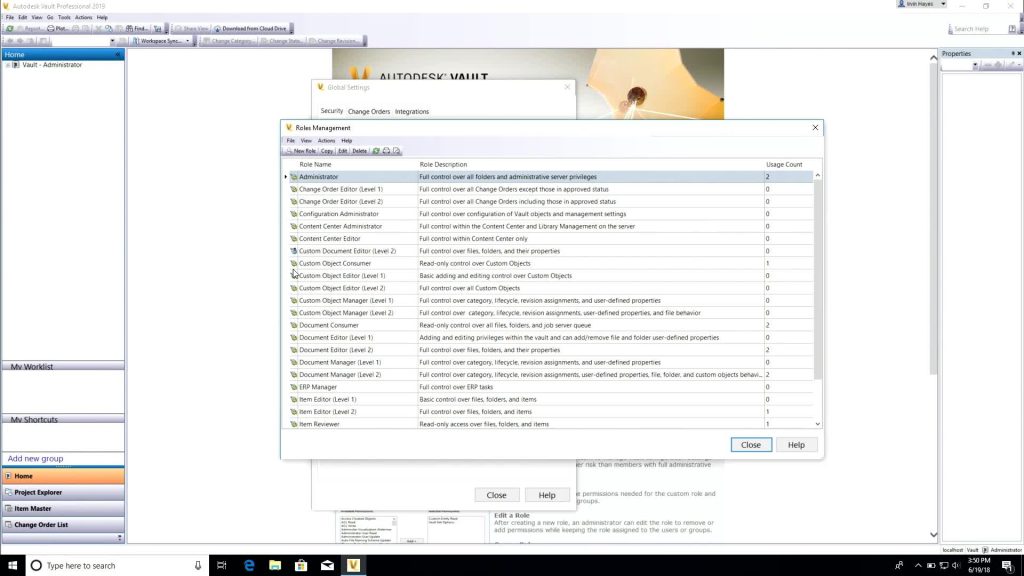The image size is (1024, 576).
Task: Open the Tools menu in Vault
Action: pos(65,17)
